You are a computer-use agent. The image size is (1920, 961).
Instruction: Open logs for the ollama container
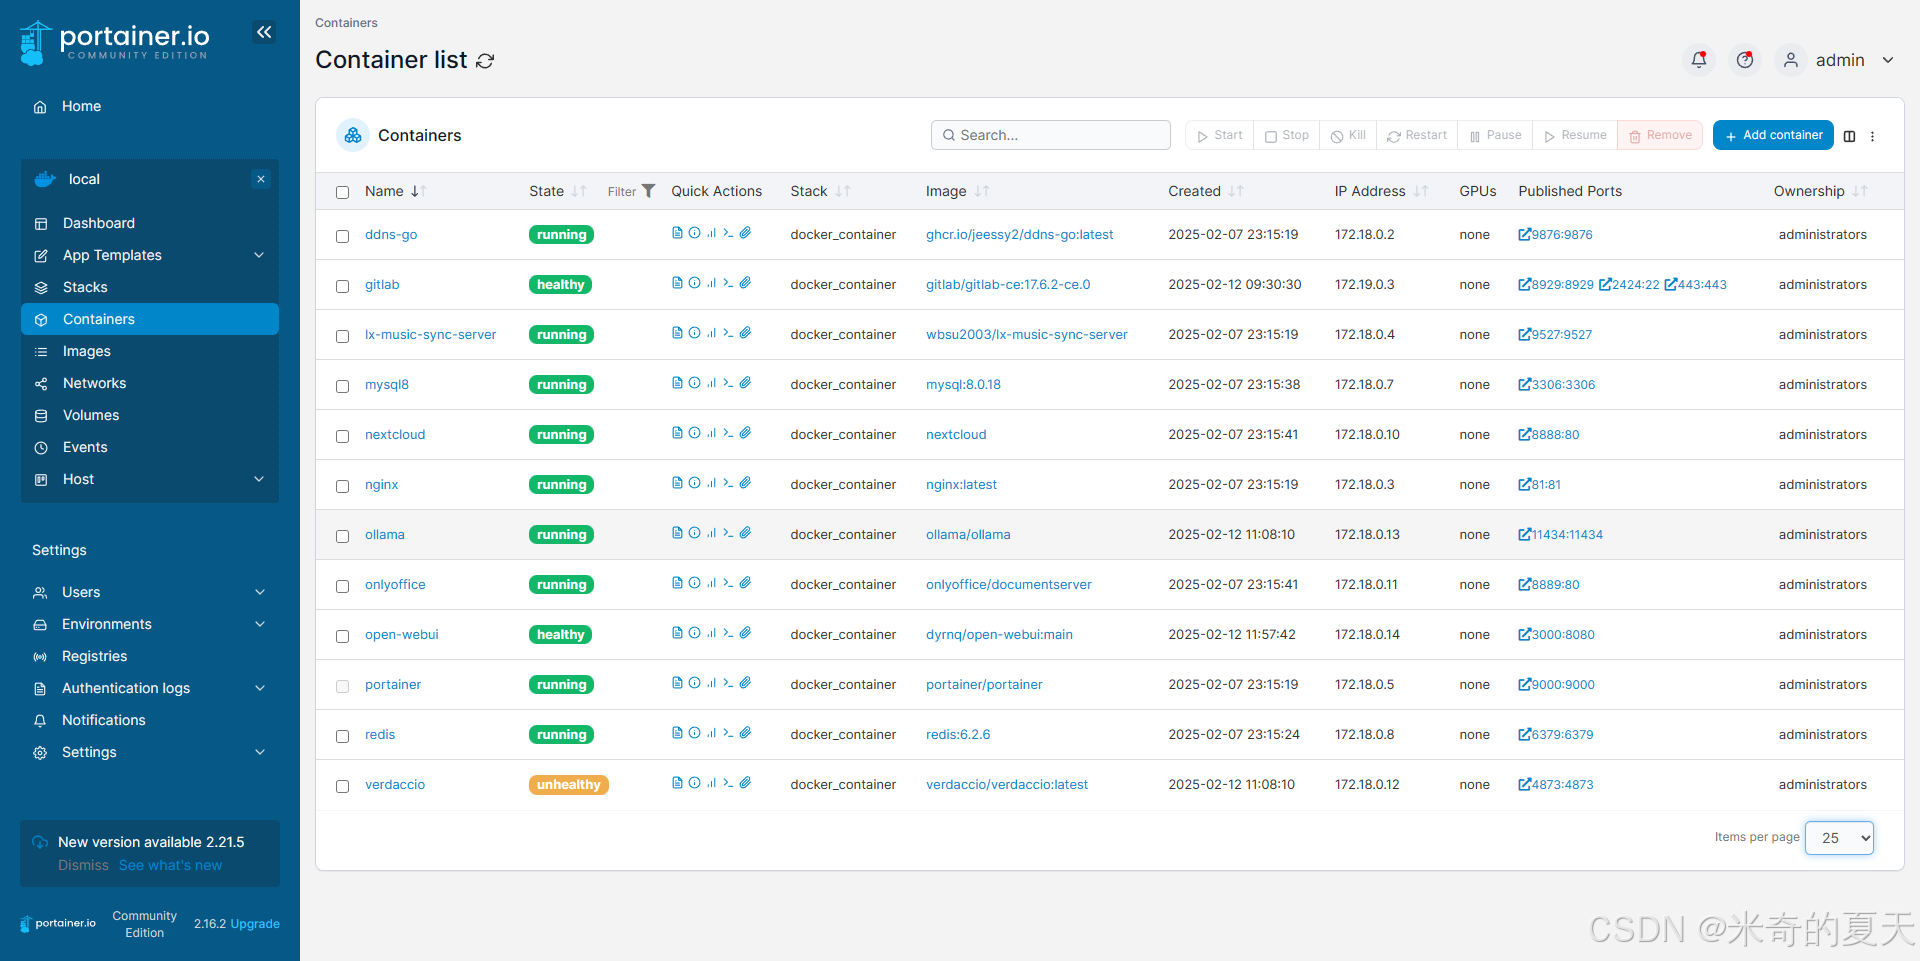677,533
